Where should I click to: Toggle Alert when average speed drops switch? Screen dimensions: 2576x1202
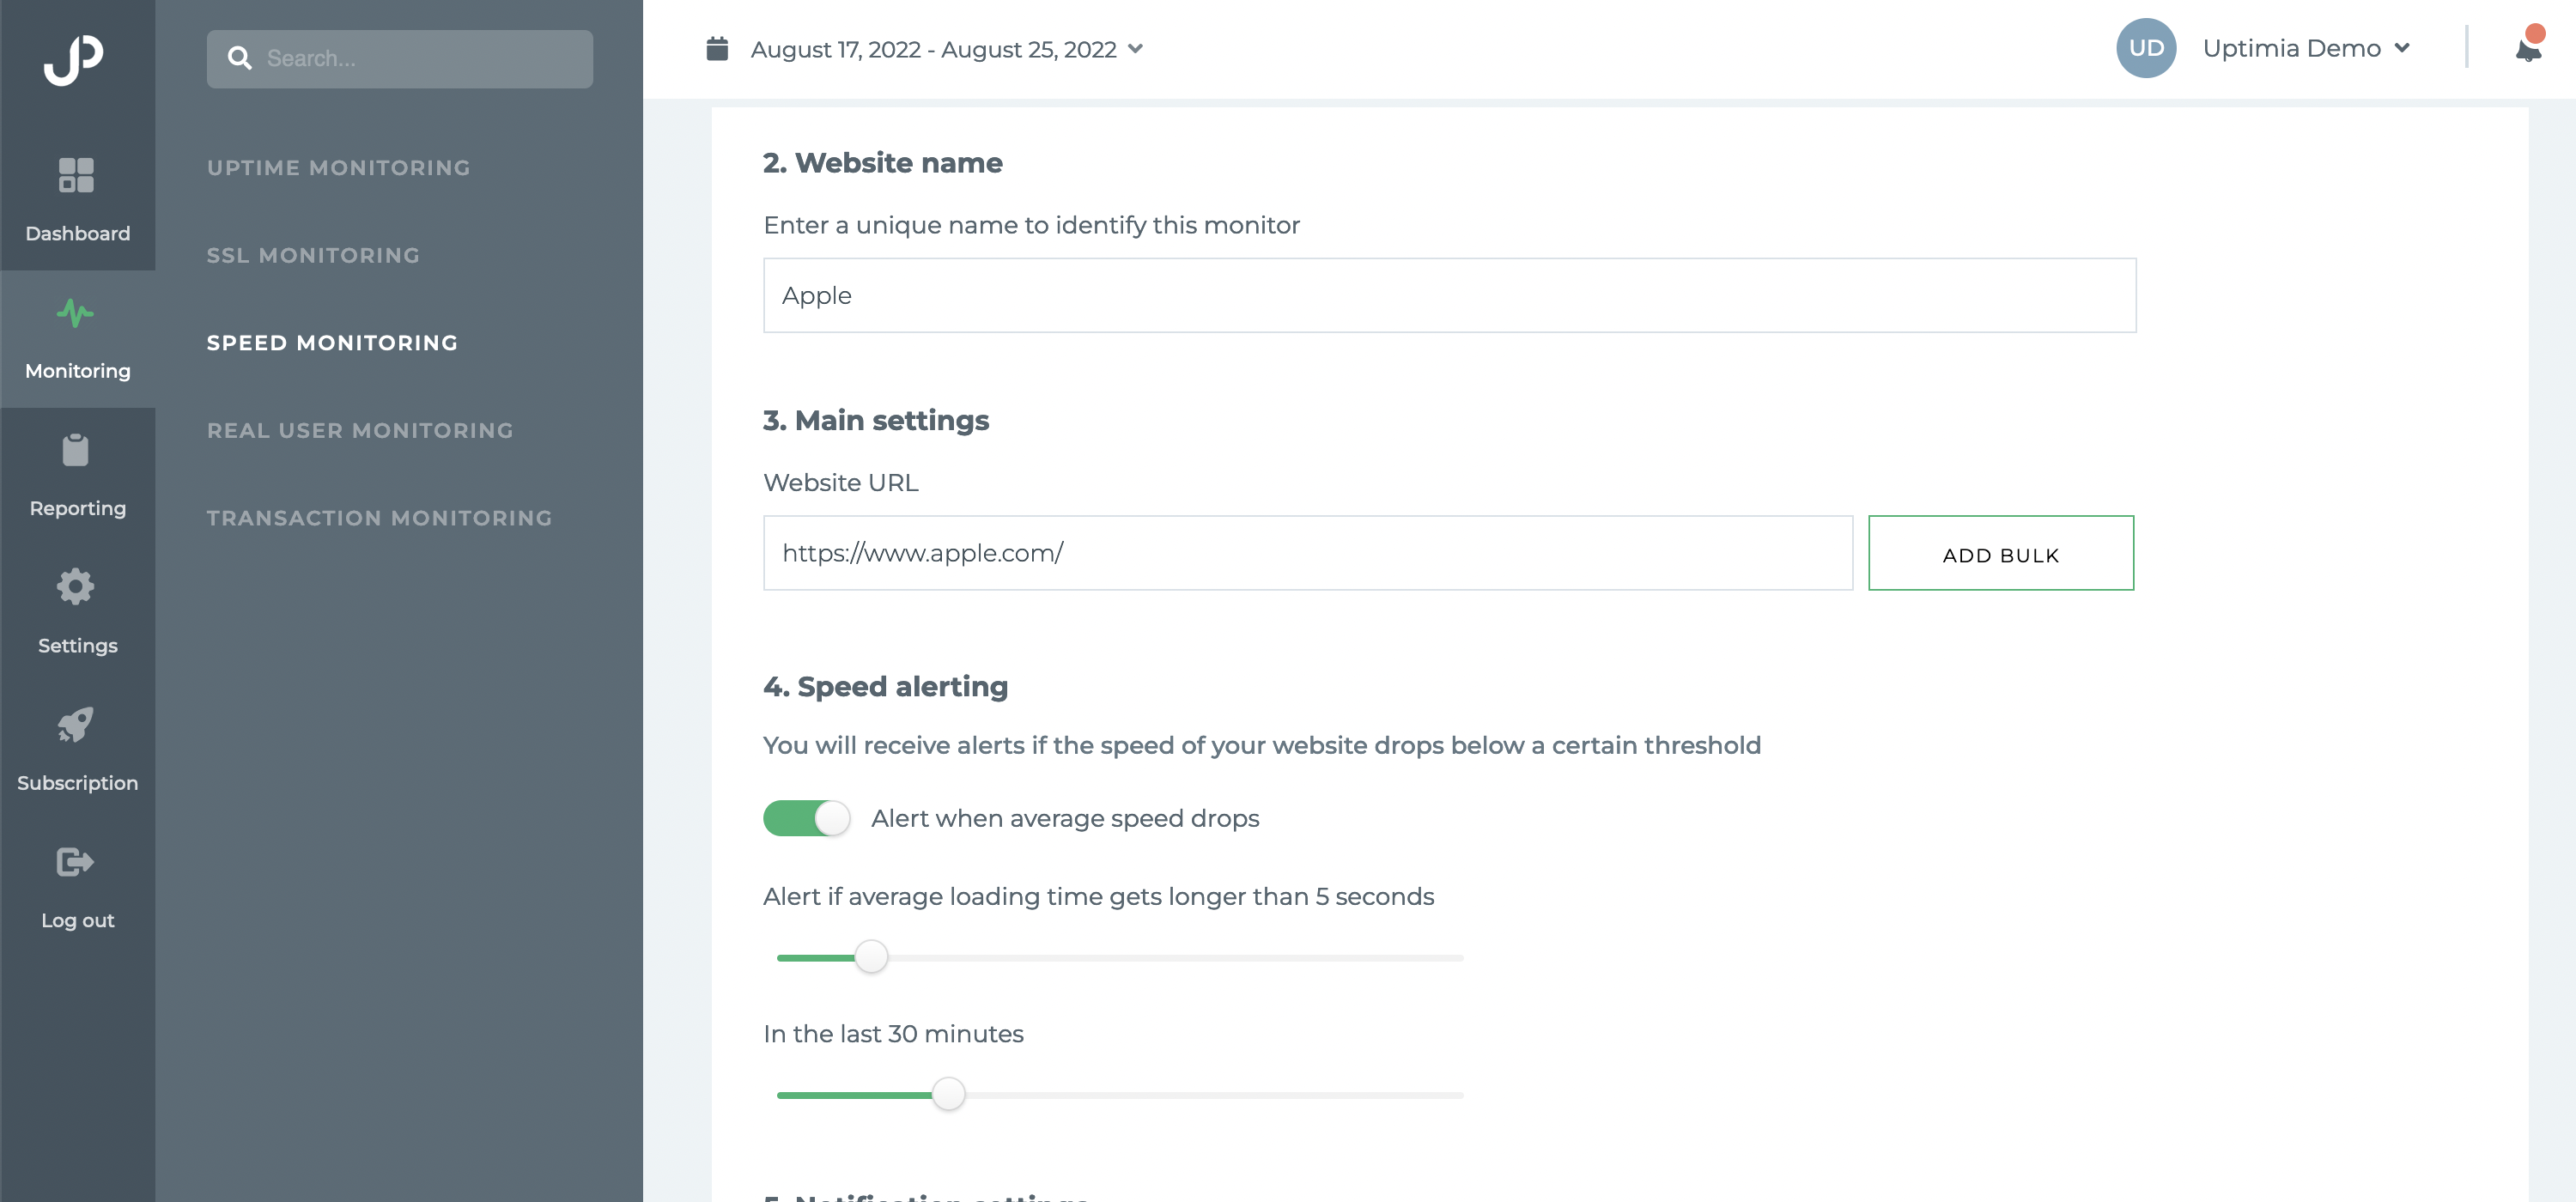[x=806, y=818]
